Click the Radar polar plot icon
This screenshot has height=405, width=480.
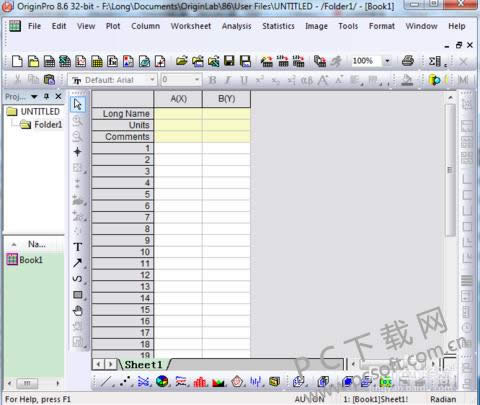click(x=237, y=382)
